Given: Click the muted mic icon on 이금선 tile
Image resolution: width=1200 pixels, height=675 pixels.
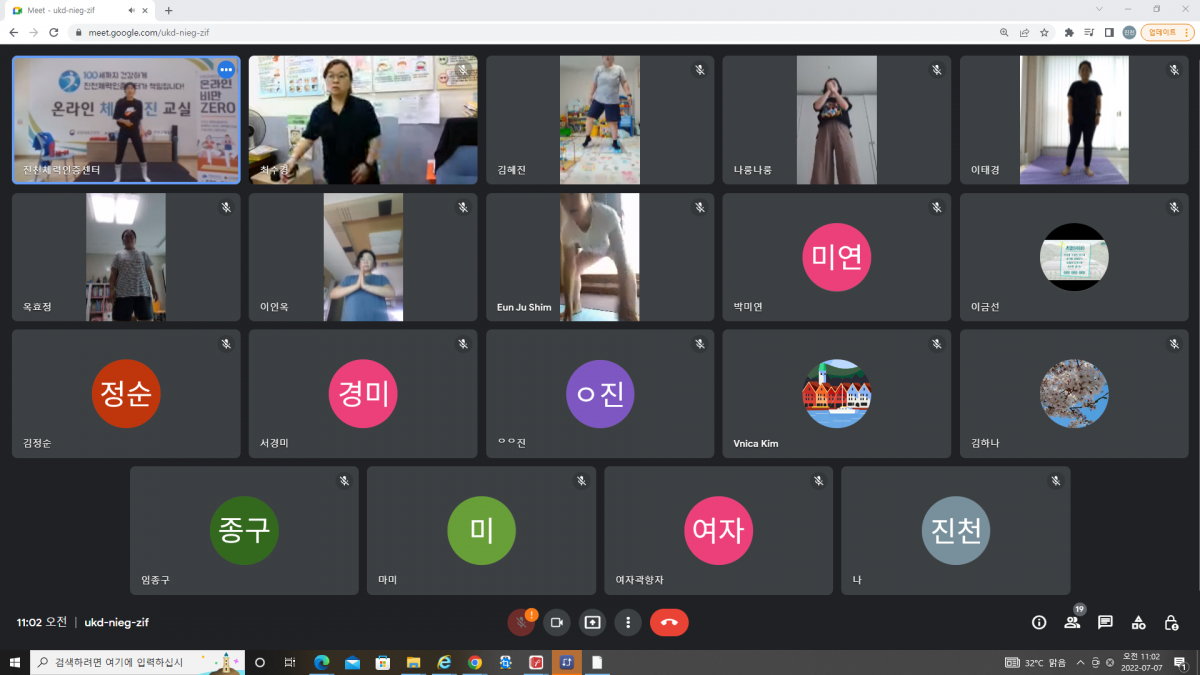Looking at the screenshot, I should [x=1174, y=207].
